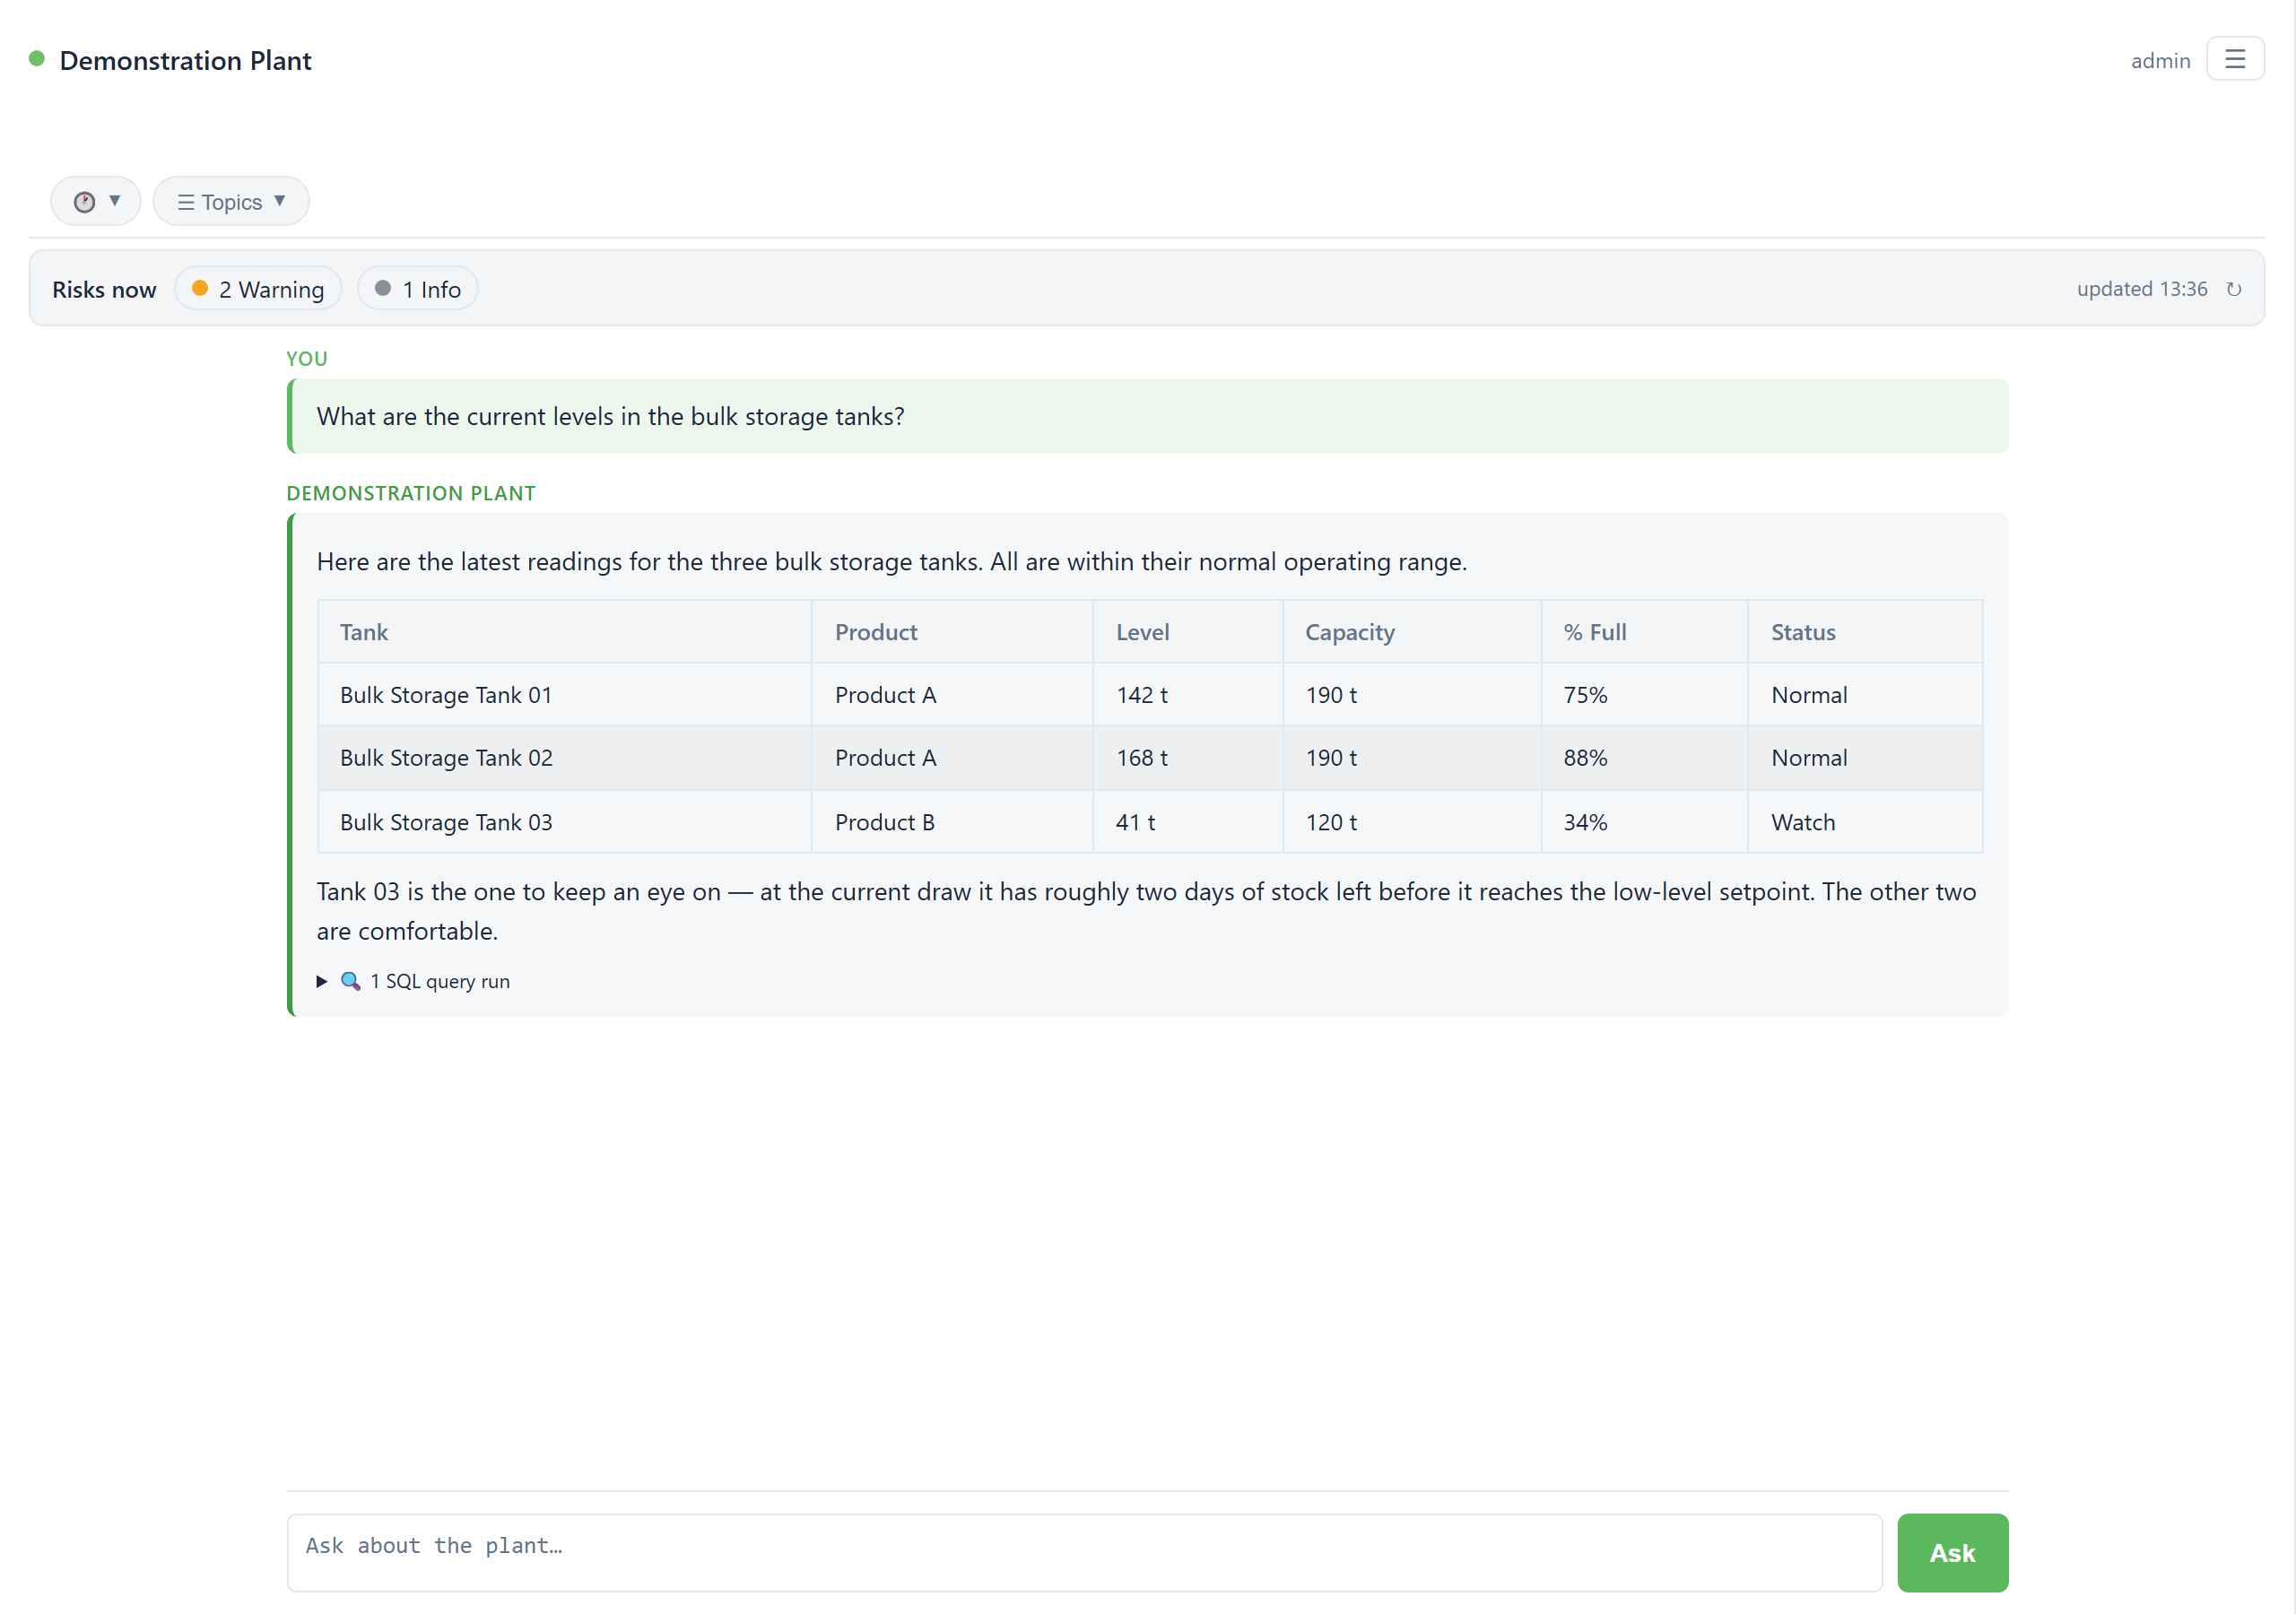
Task: Click the 2 Warning risk badge
Action: 258,289
